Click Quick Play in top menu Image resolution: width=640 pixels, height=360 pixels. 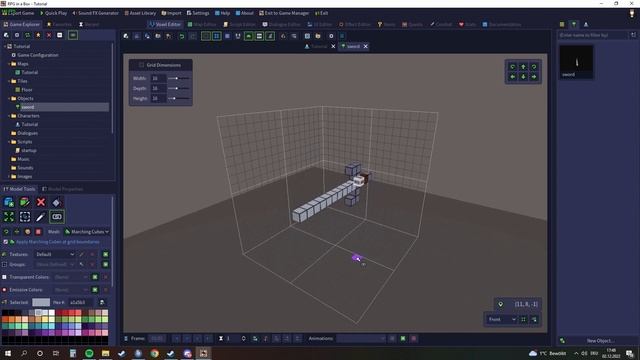53,13
